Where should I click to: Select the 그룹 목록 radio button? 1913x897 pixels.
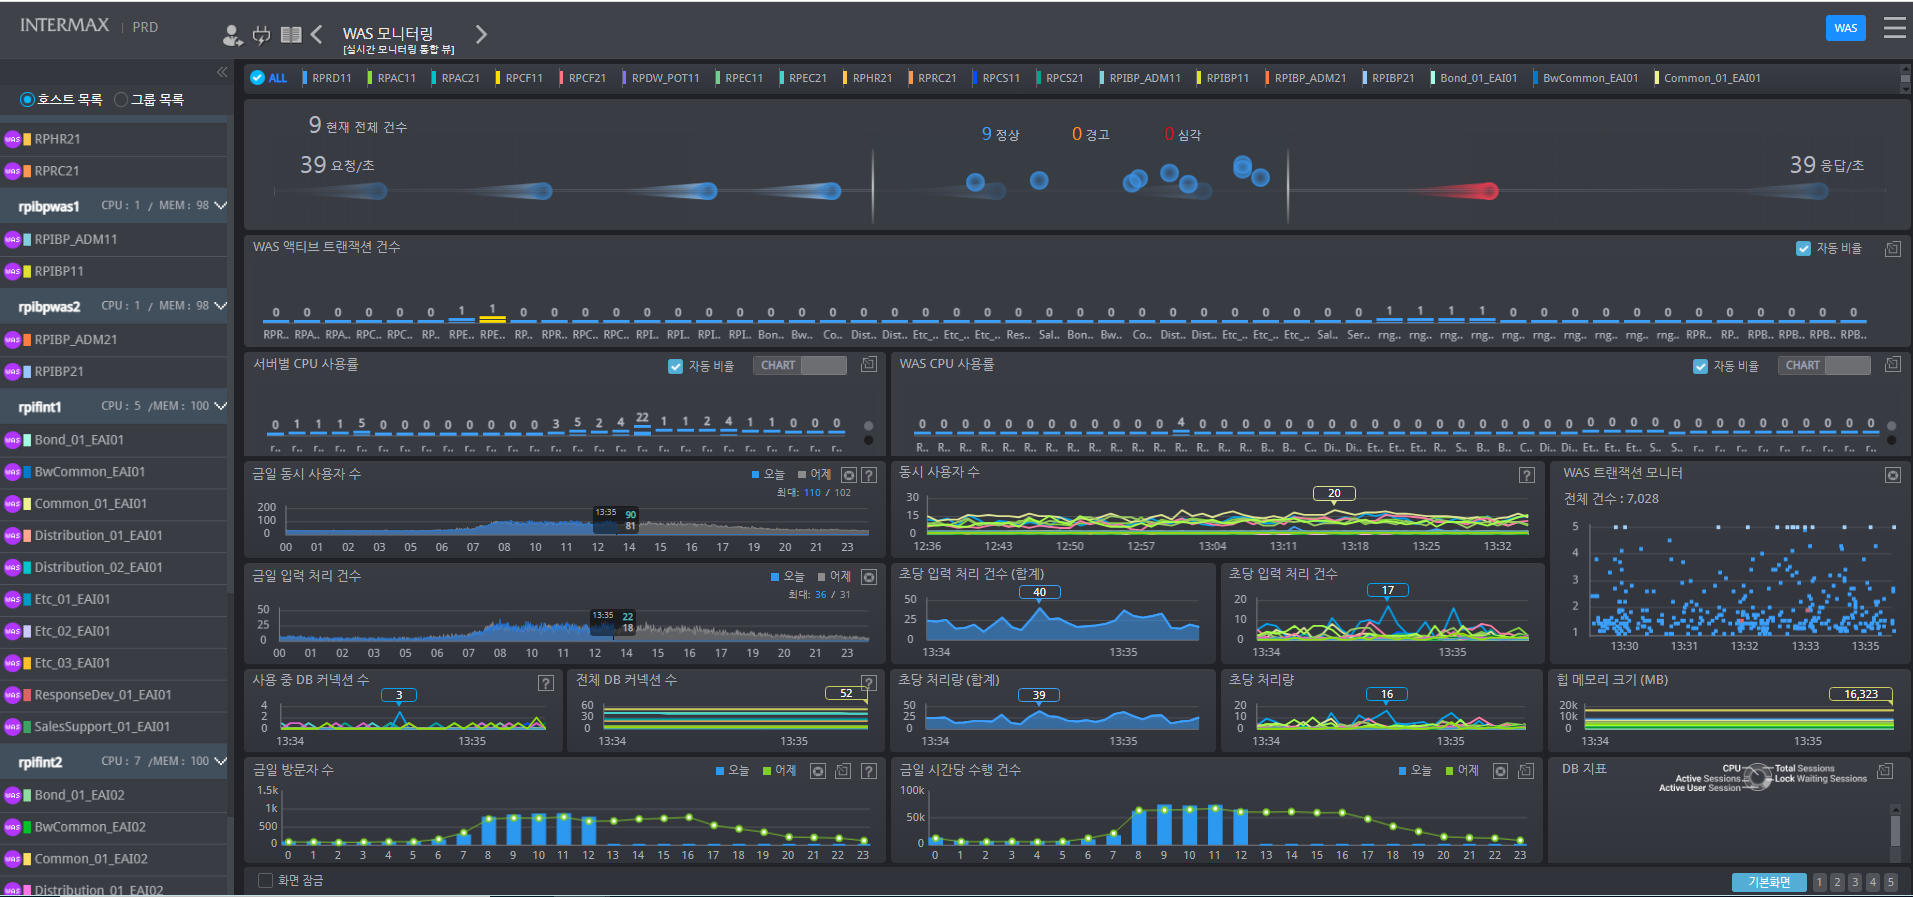(121, 100)
